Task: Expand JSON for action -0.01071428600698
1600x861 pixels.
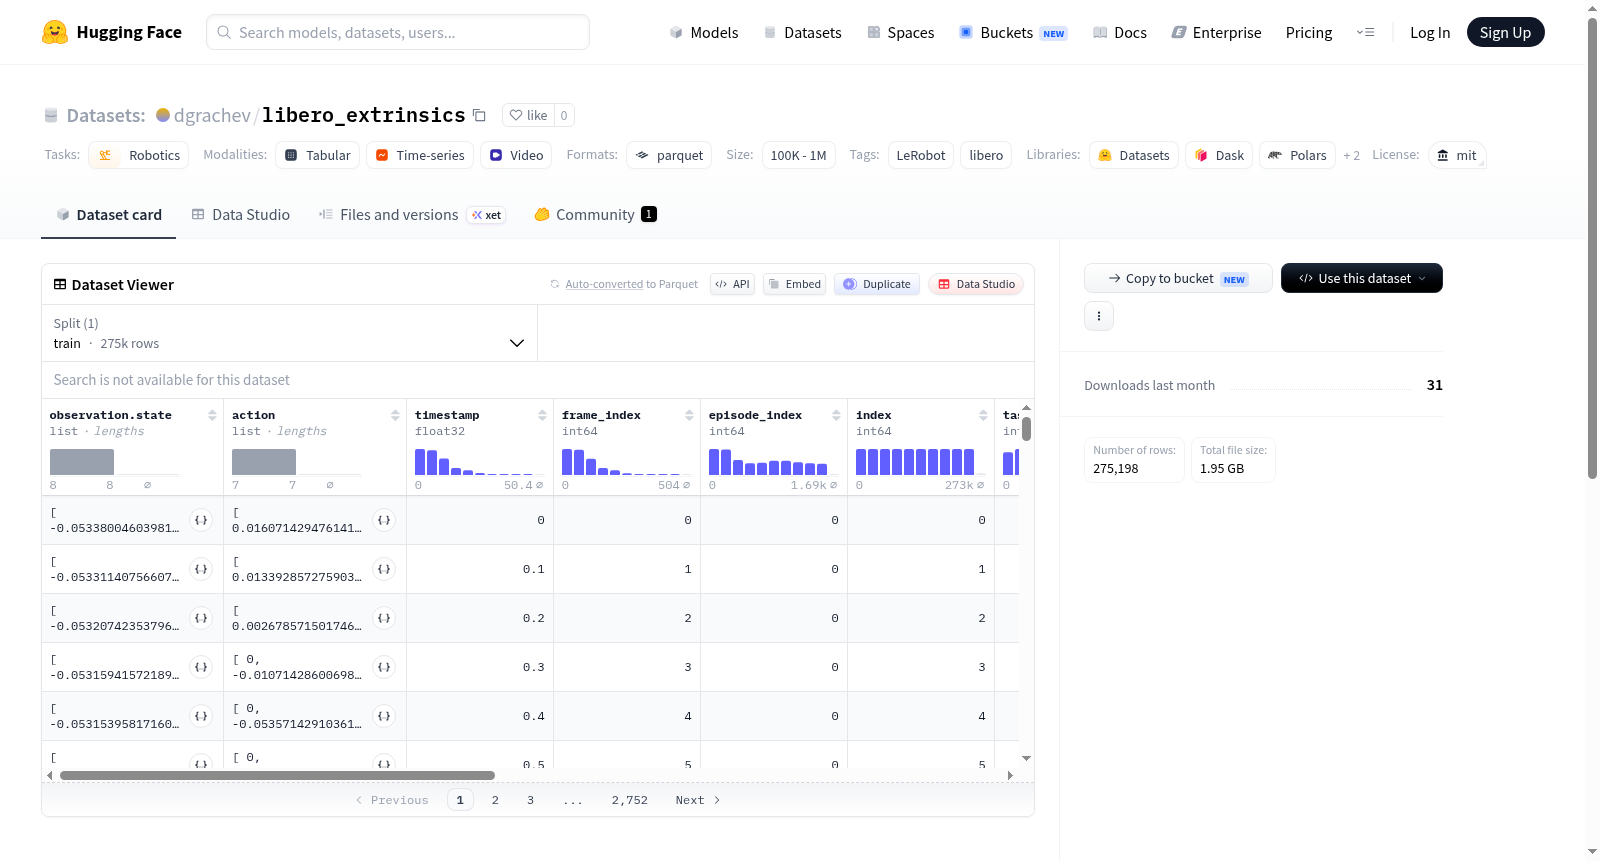Action: [x=384, y=667]
